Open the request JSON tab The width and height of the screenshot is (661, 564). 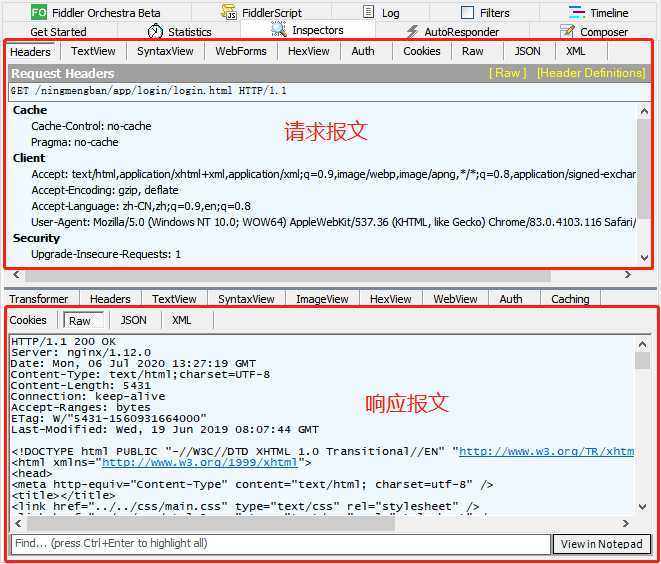527,51
